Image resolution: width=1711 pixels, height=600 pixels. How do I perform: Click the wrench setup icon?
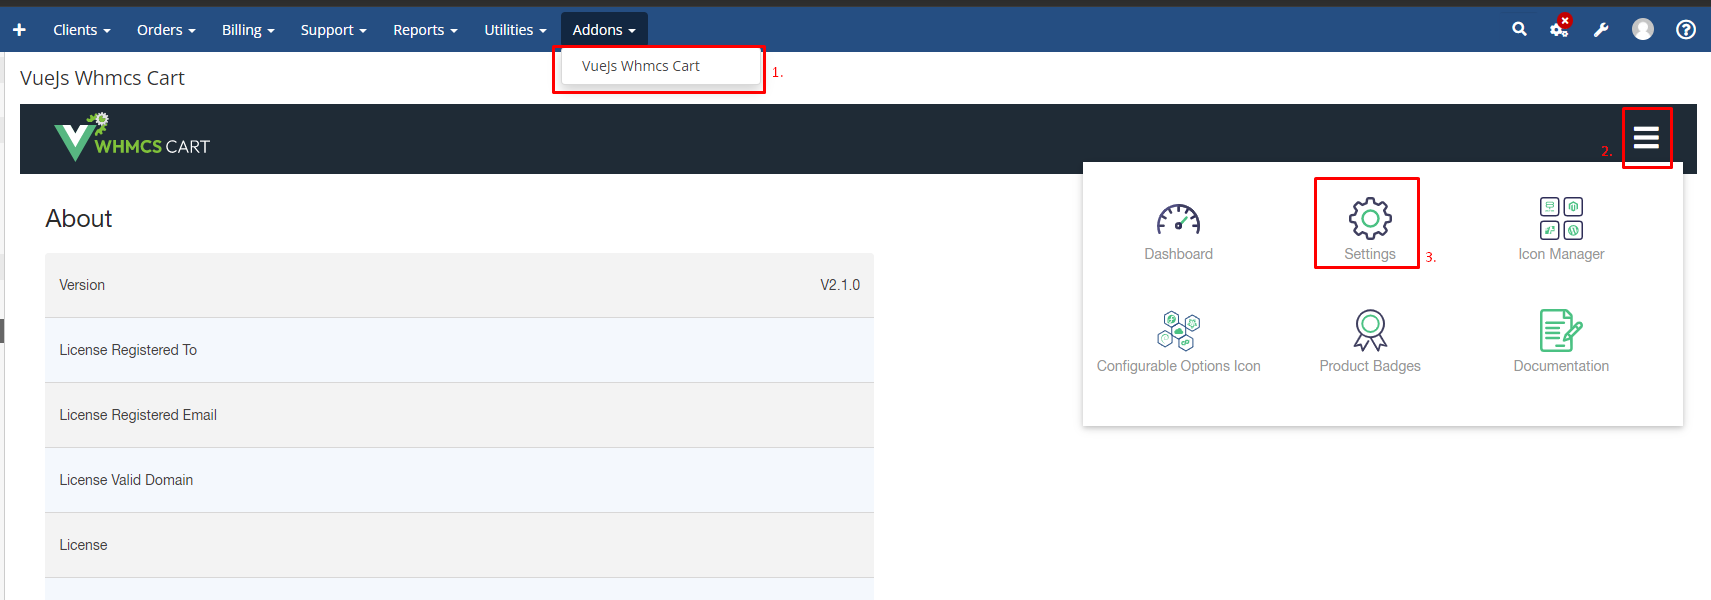(1601, 30)
